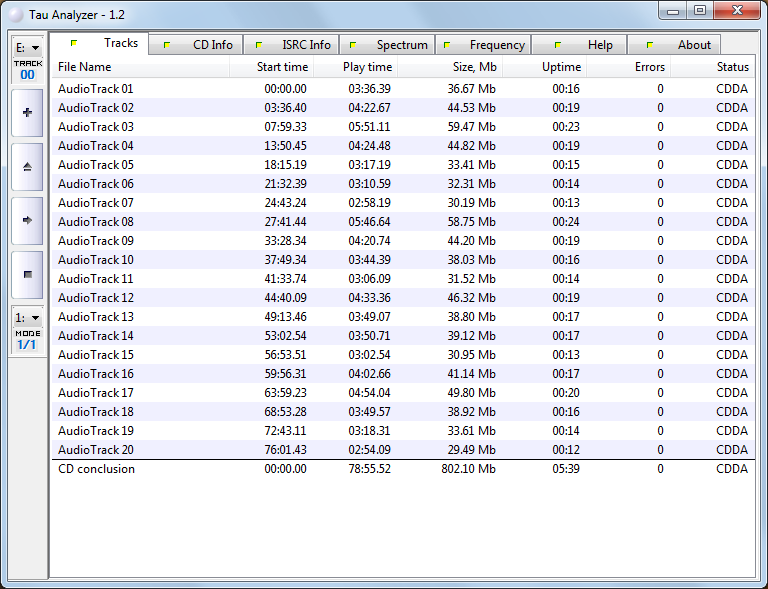Viewport: 768px width, 589px height.
Task: Open the 1: mode dropdown
Action: coord(27,317)
